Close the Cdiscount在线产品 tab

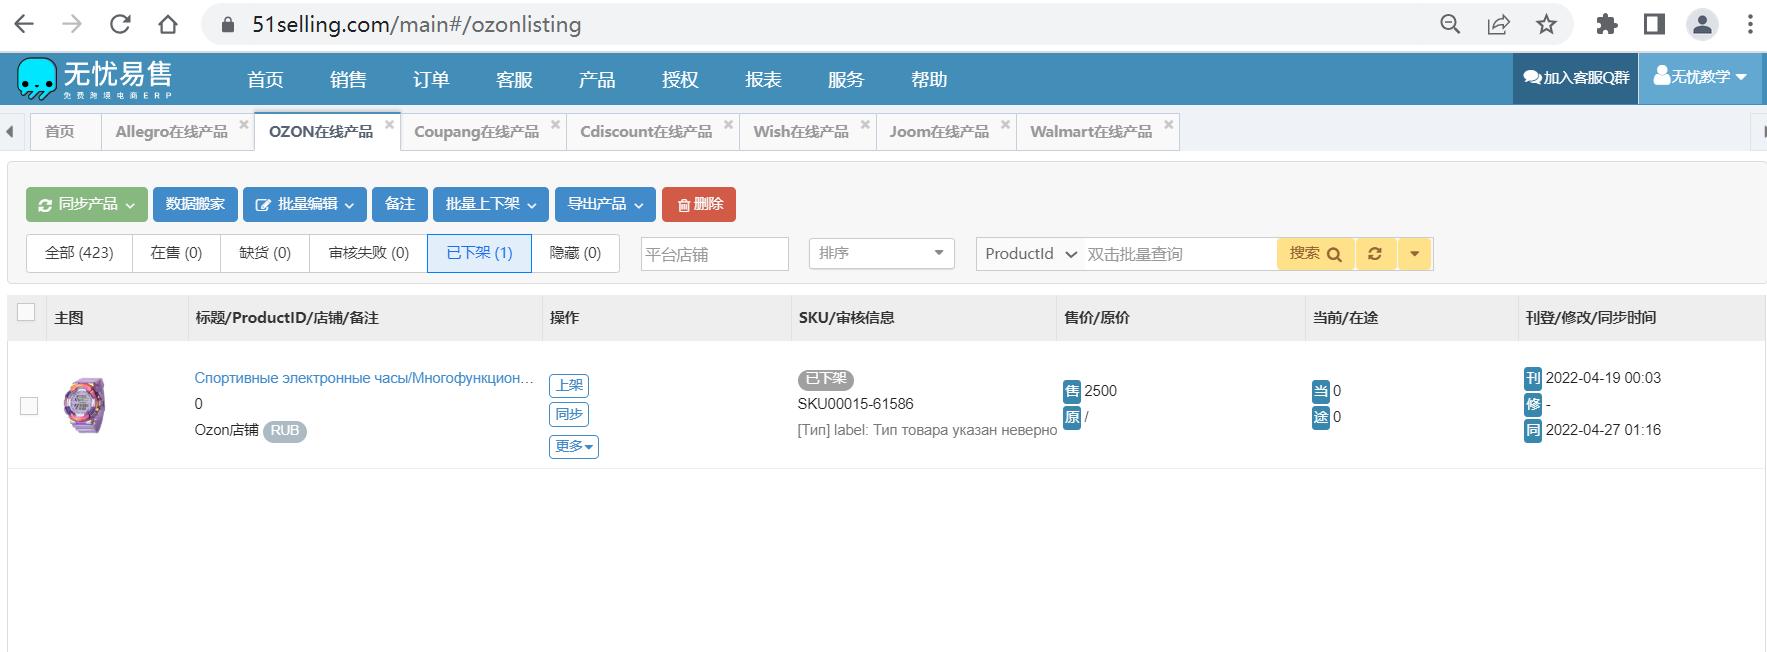point(728,124)
